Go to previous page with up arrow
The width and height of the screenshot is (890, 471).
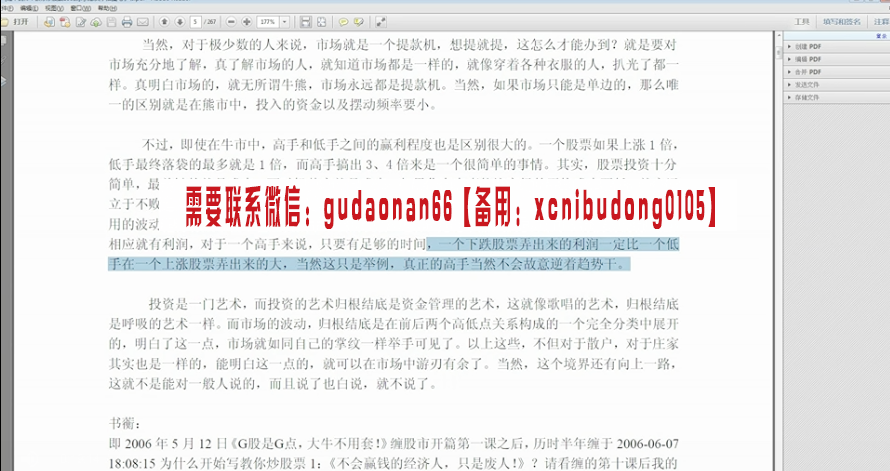click(164, 22)
